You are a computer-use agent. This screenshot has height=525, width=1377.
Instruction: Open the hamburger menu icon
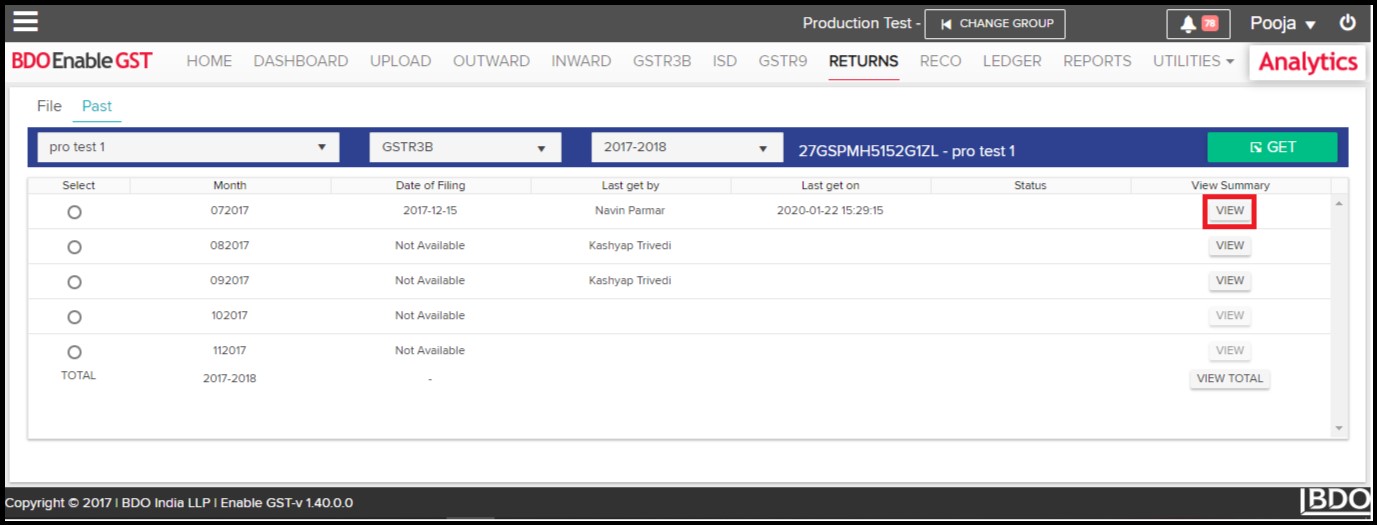click(x=25, y=22)
